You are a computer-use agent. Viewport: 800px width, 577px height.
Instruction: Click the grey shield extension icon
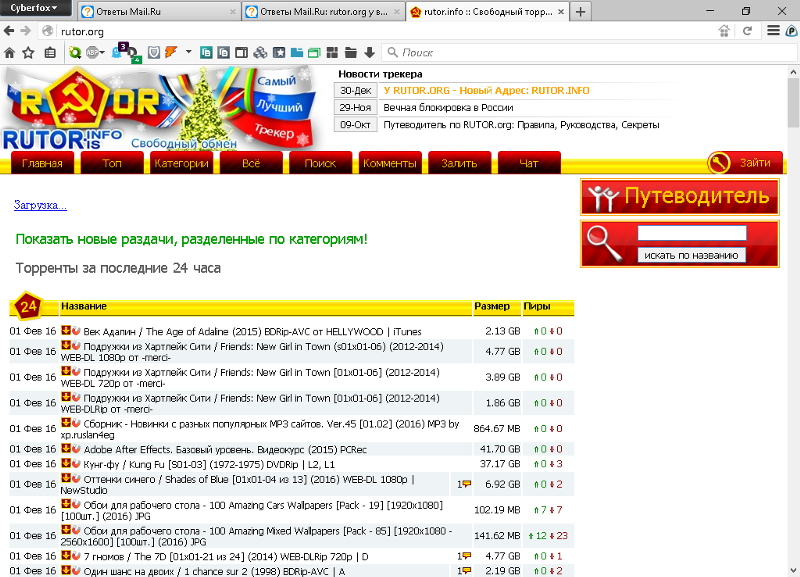154,53
